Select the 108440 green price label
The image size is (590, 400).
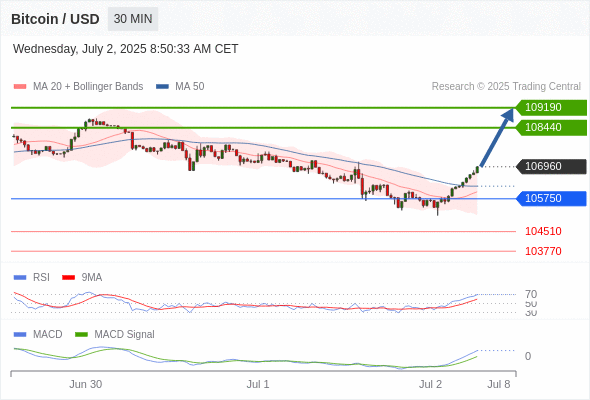551,128
